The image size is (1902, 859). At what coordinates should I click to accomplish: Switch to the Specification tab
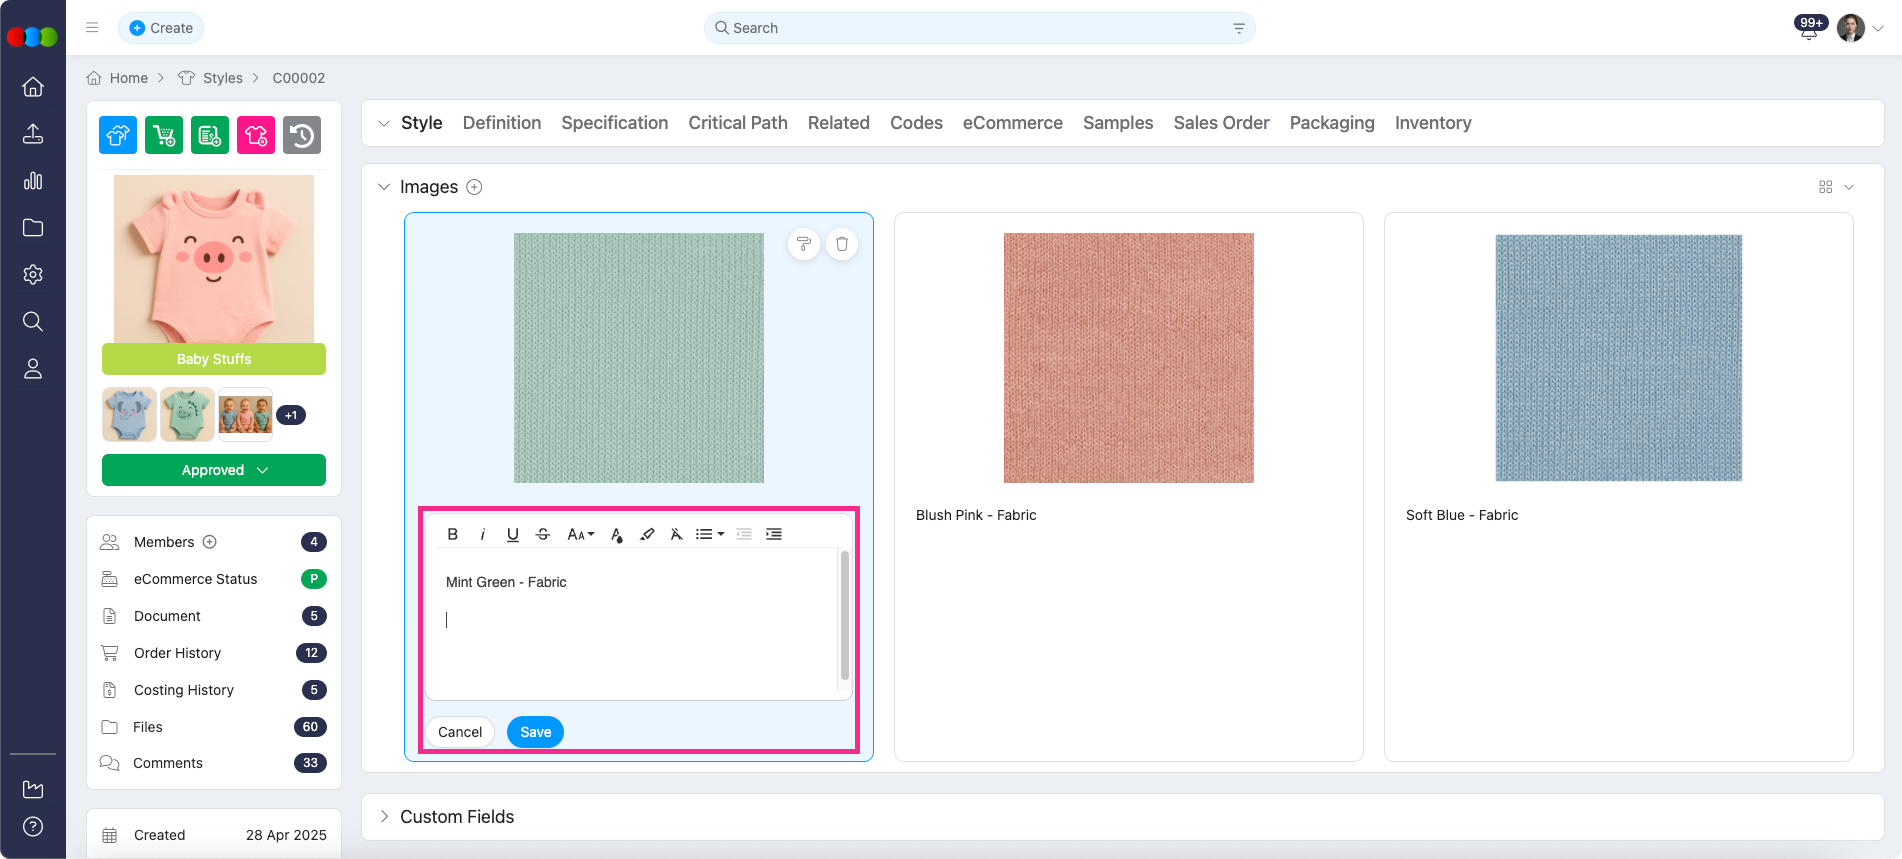pyautogui.click(x=614, y=123)
